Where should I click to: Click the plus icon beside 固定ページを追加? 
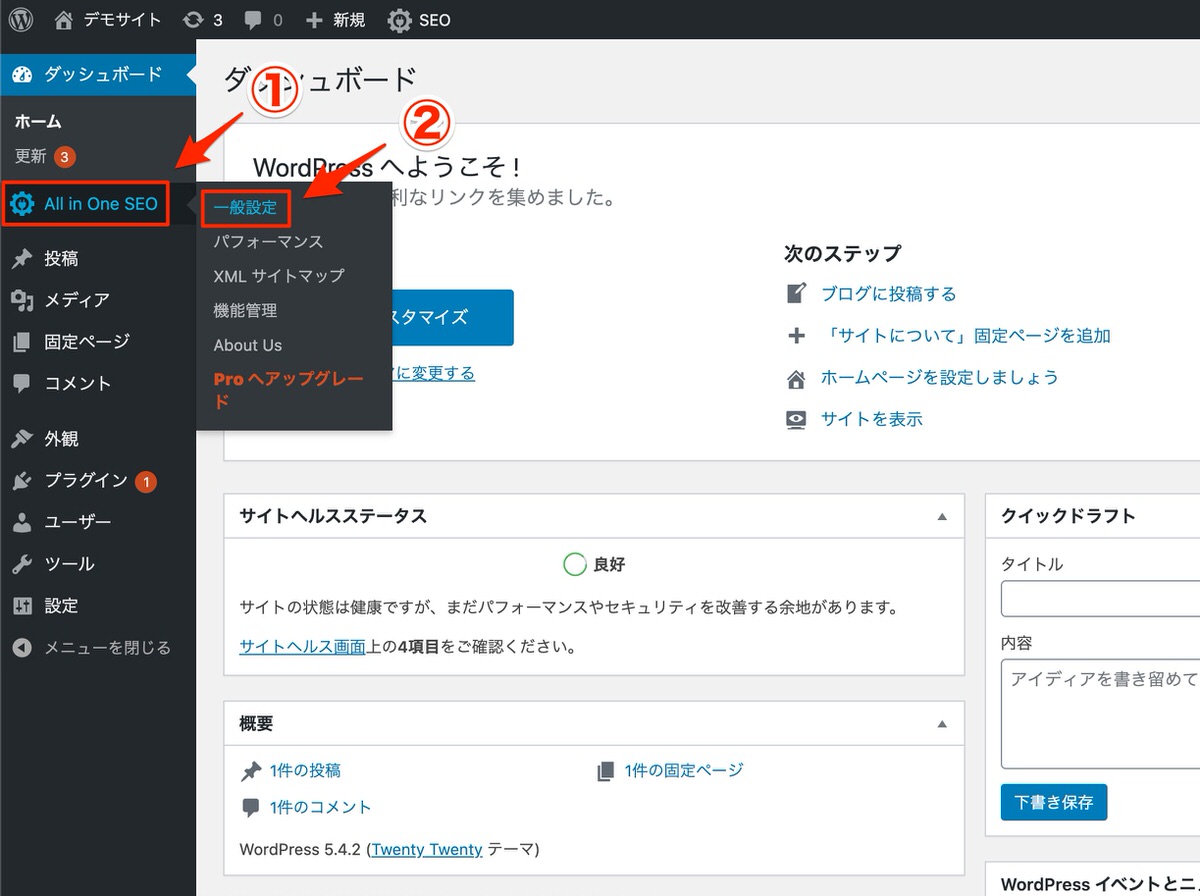tap(796, 336)
